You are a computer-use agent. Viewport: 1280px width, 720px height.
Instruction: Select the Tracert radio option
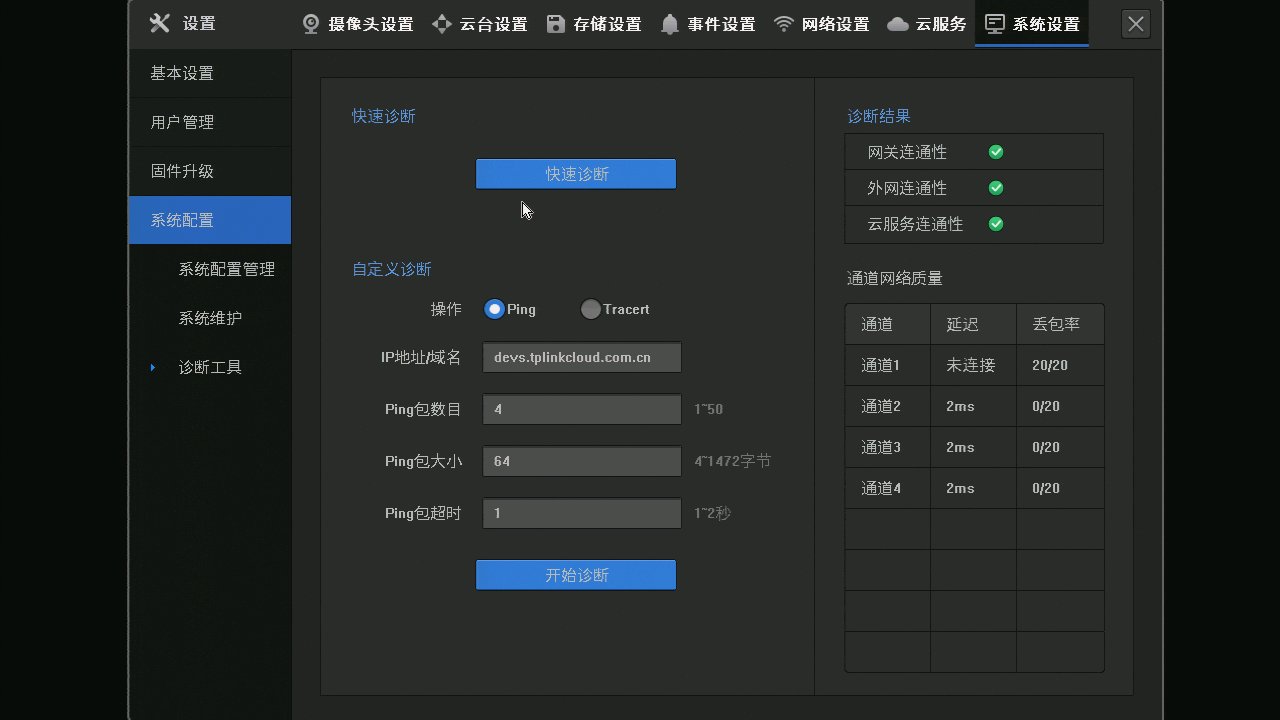[591, 310]
